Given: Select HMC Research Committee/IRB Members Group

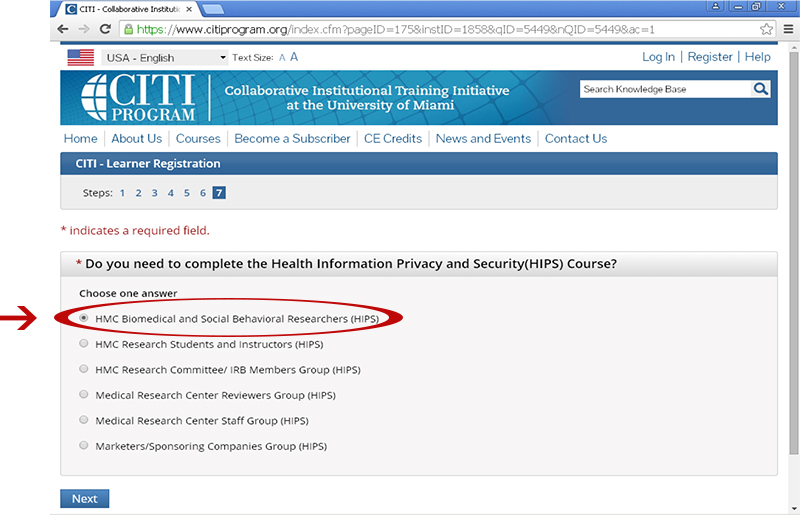Looking at the screenshot, I should point(84,369).
